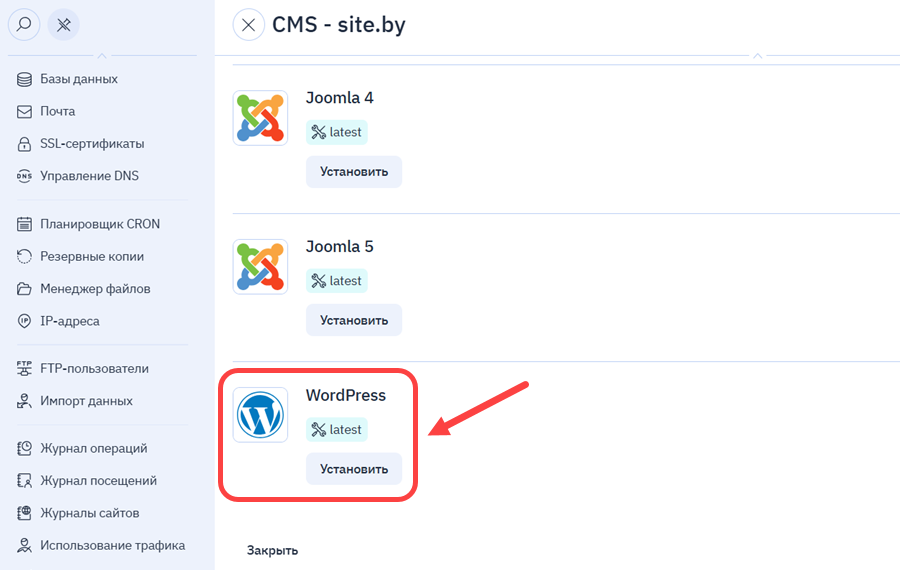Screen dimensions: 900x570
Task: Select the Joomla 4 title
Action: click(x=339, y=98)
